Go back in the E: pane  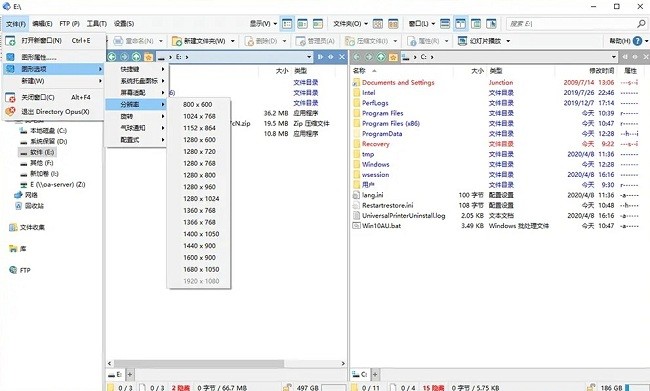point(112,57)
